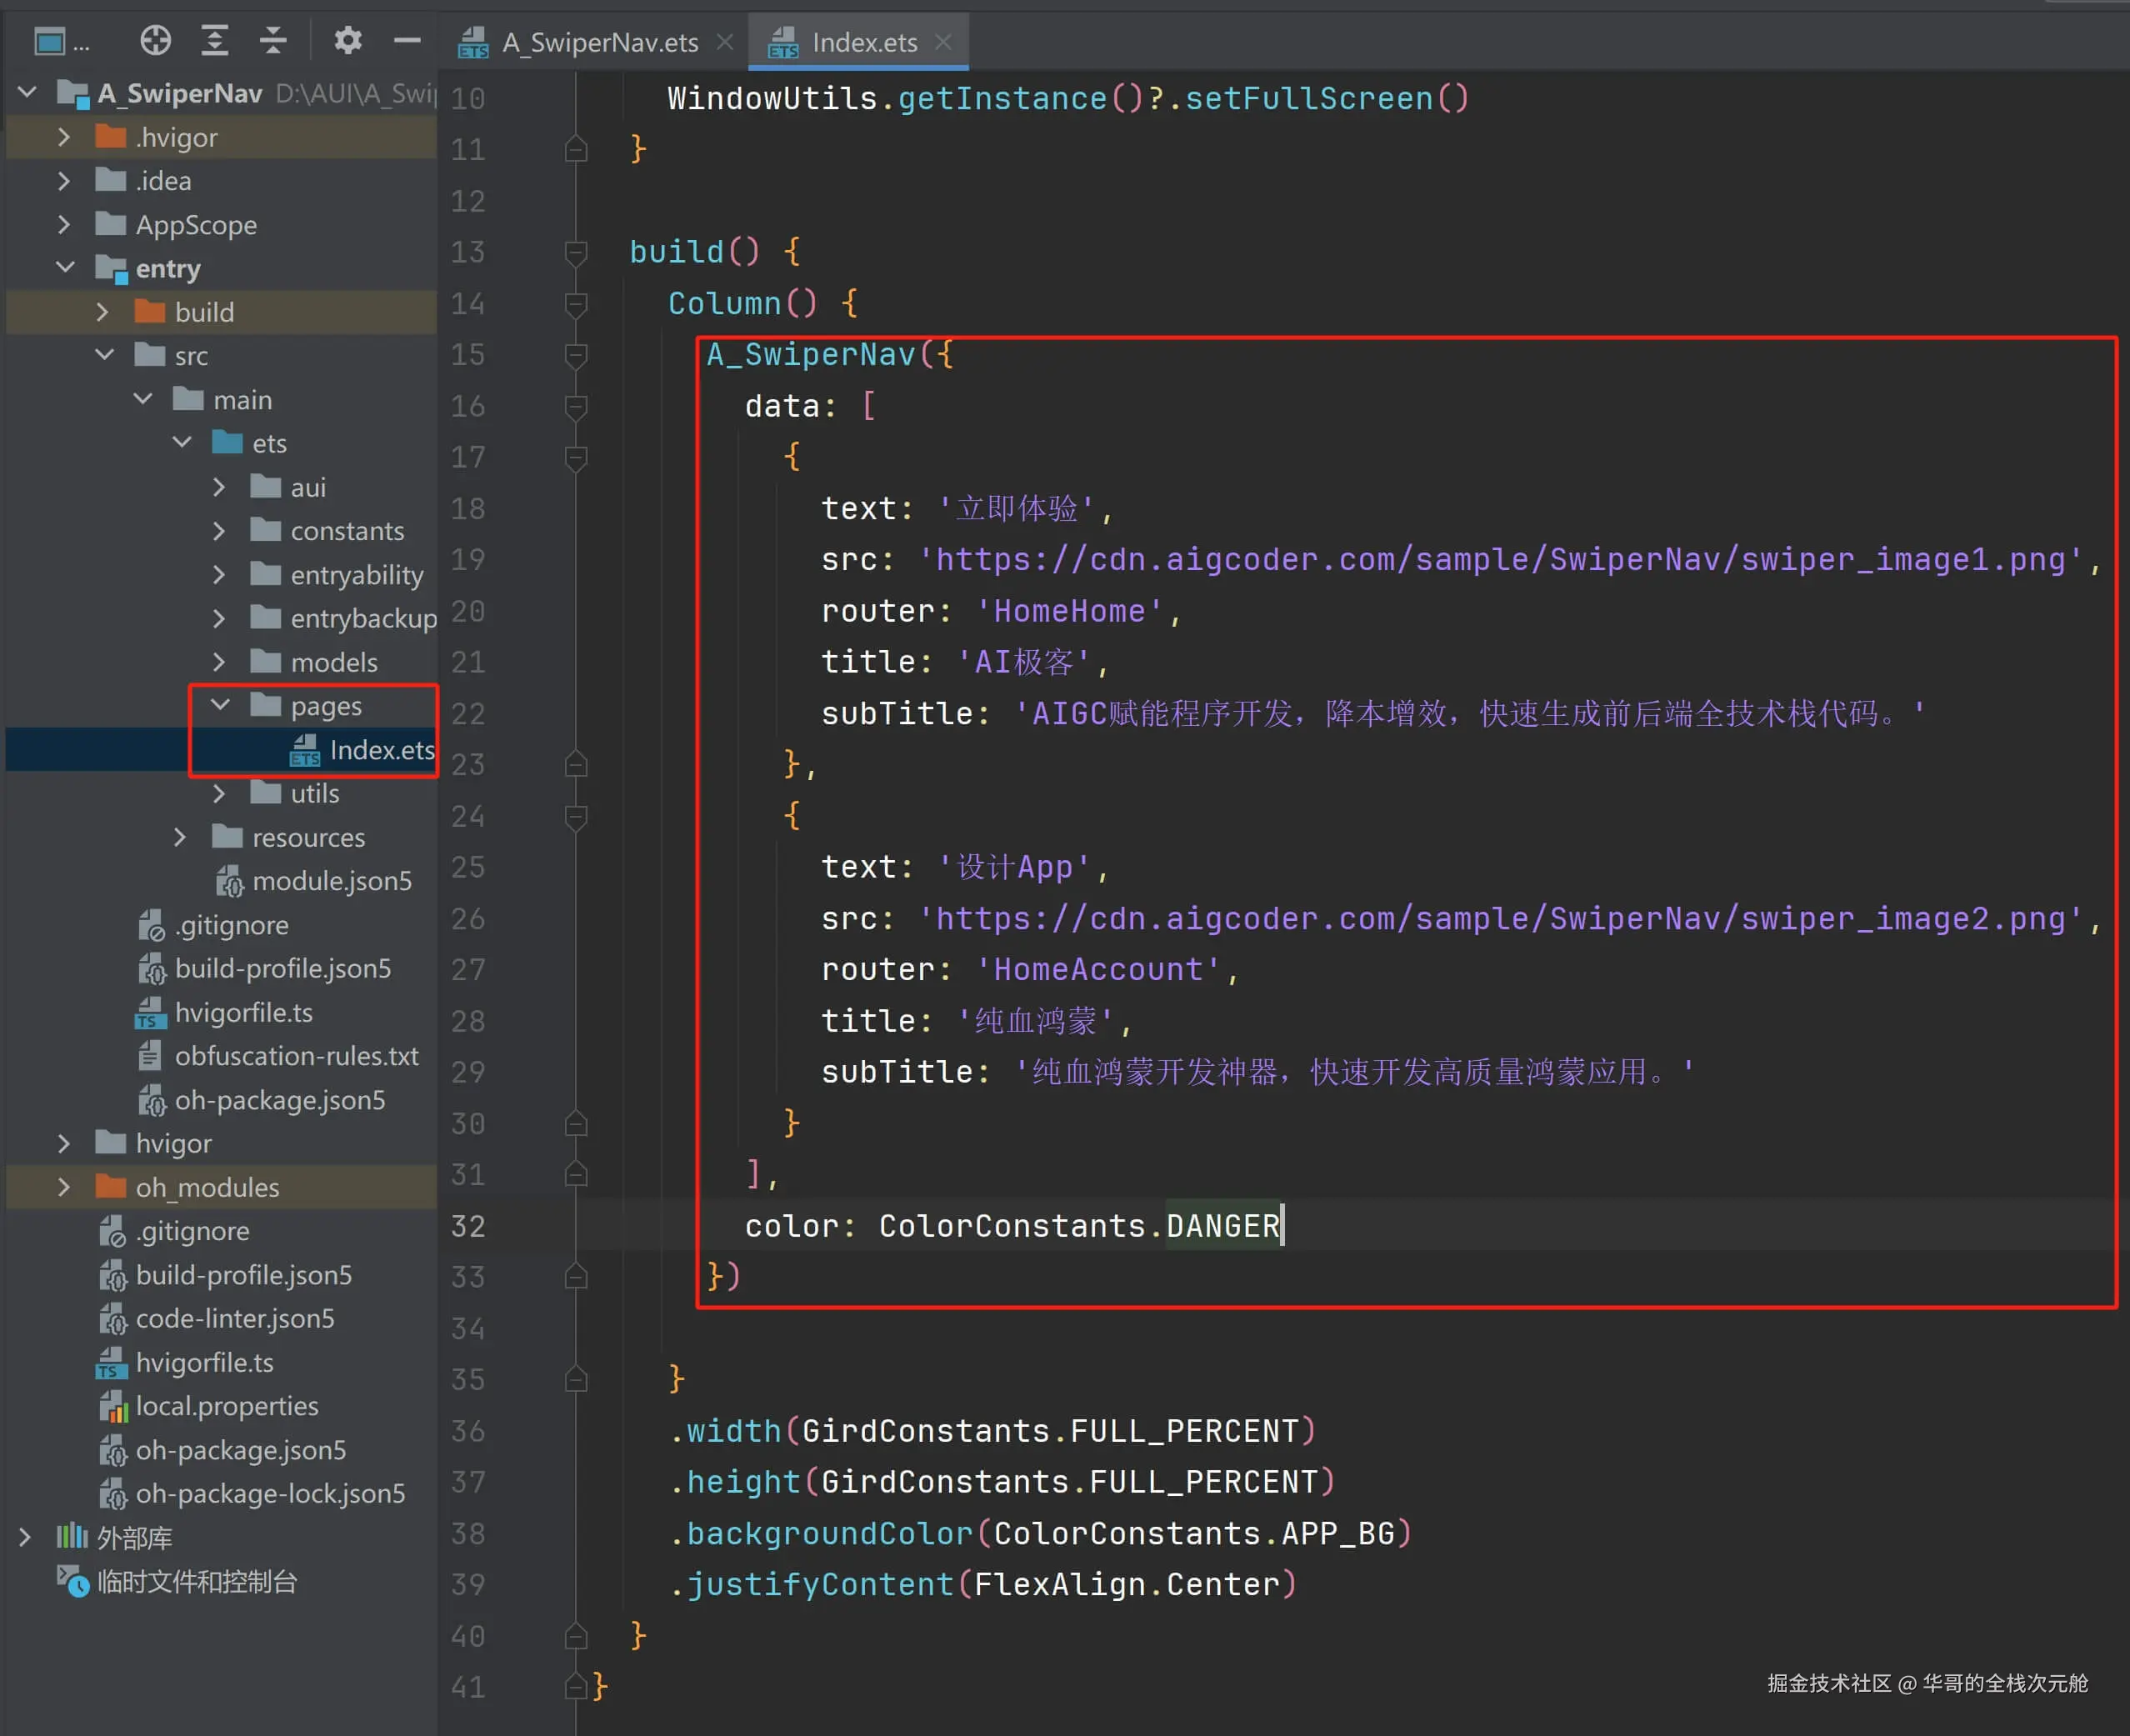Click the hvigorfile.ts file icon under entry
The width and height of the screenshot is (2130, 1736).
(x=150, y=1013)
